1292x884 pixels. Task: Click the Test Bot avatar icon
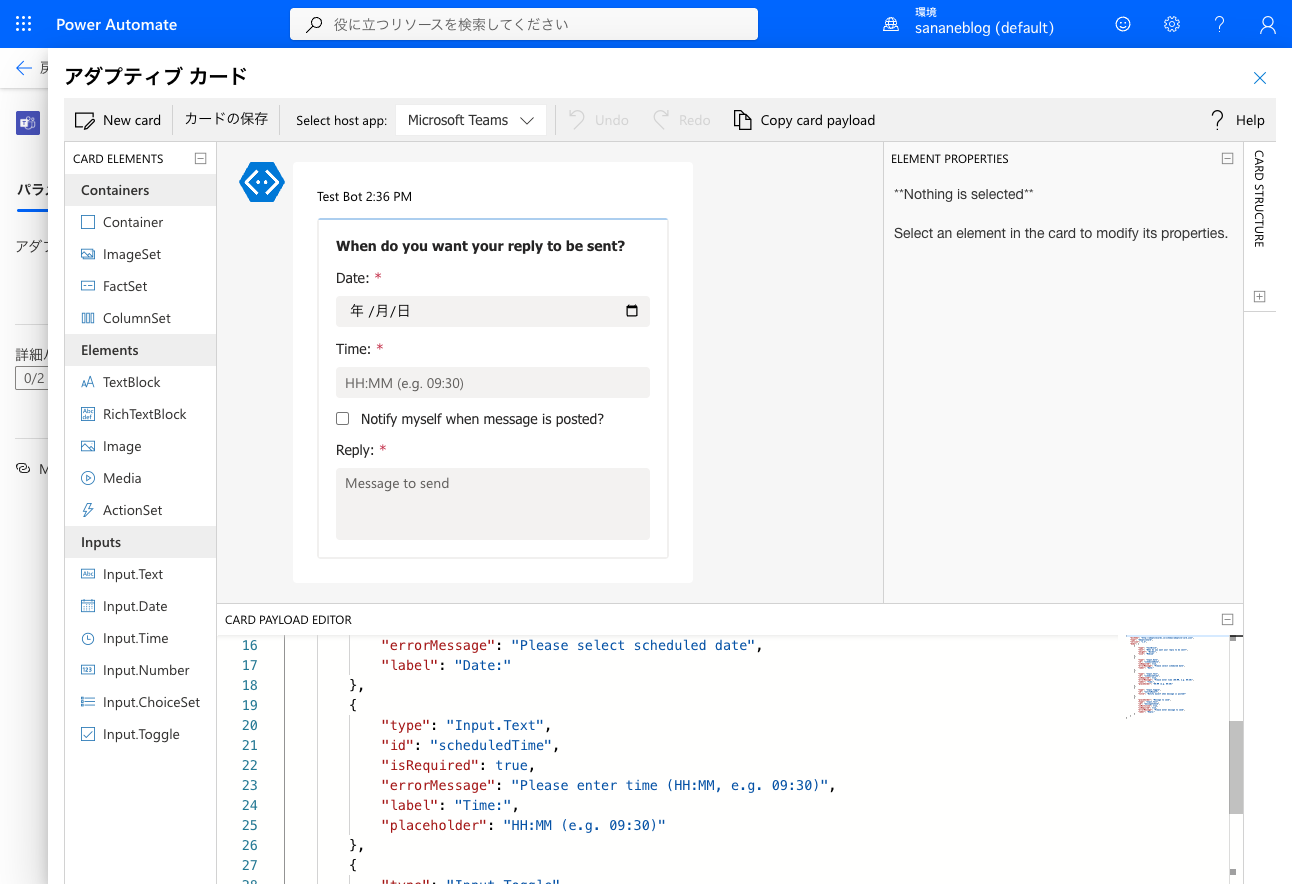click(x=262, y=182)
